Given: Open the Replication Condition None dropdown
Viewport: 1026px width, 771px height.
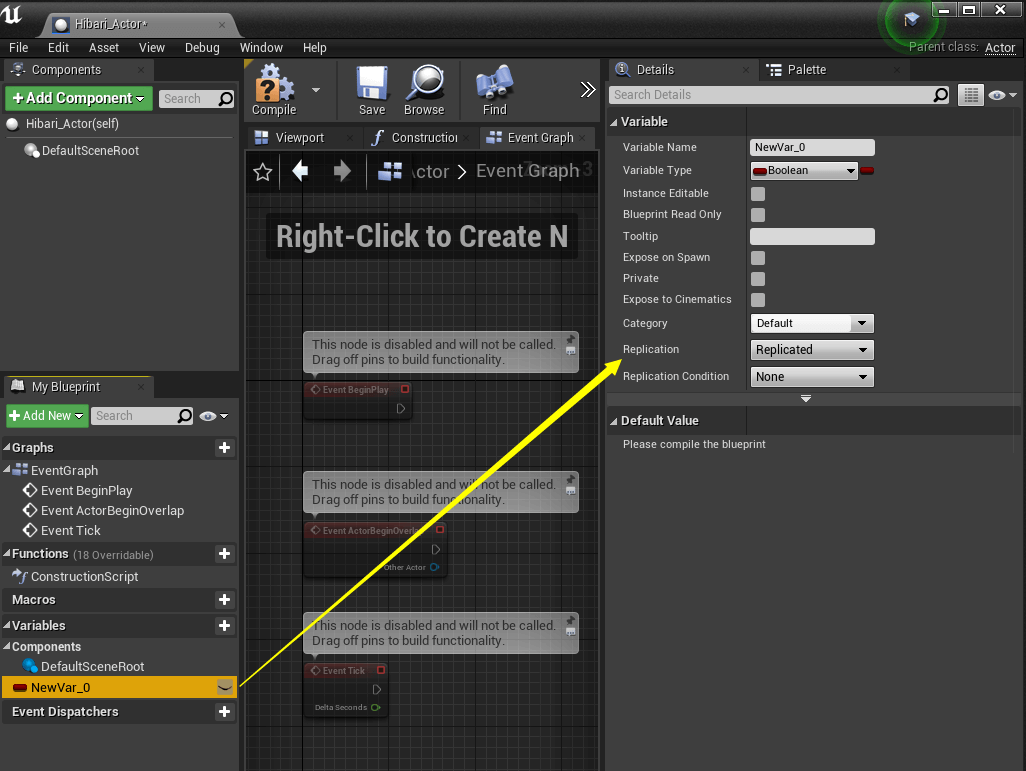Looking at the screenshot, I should point(812,377).
